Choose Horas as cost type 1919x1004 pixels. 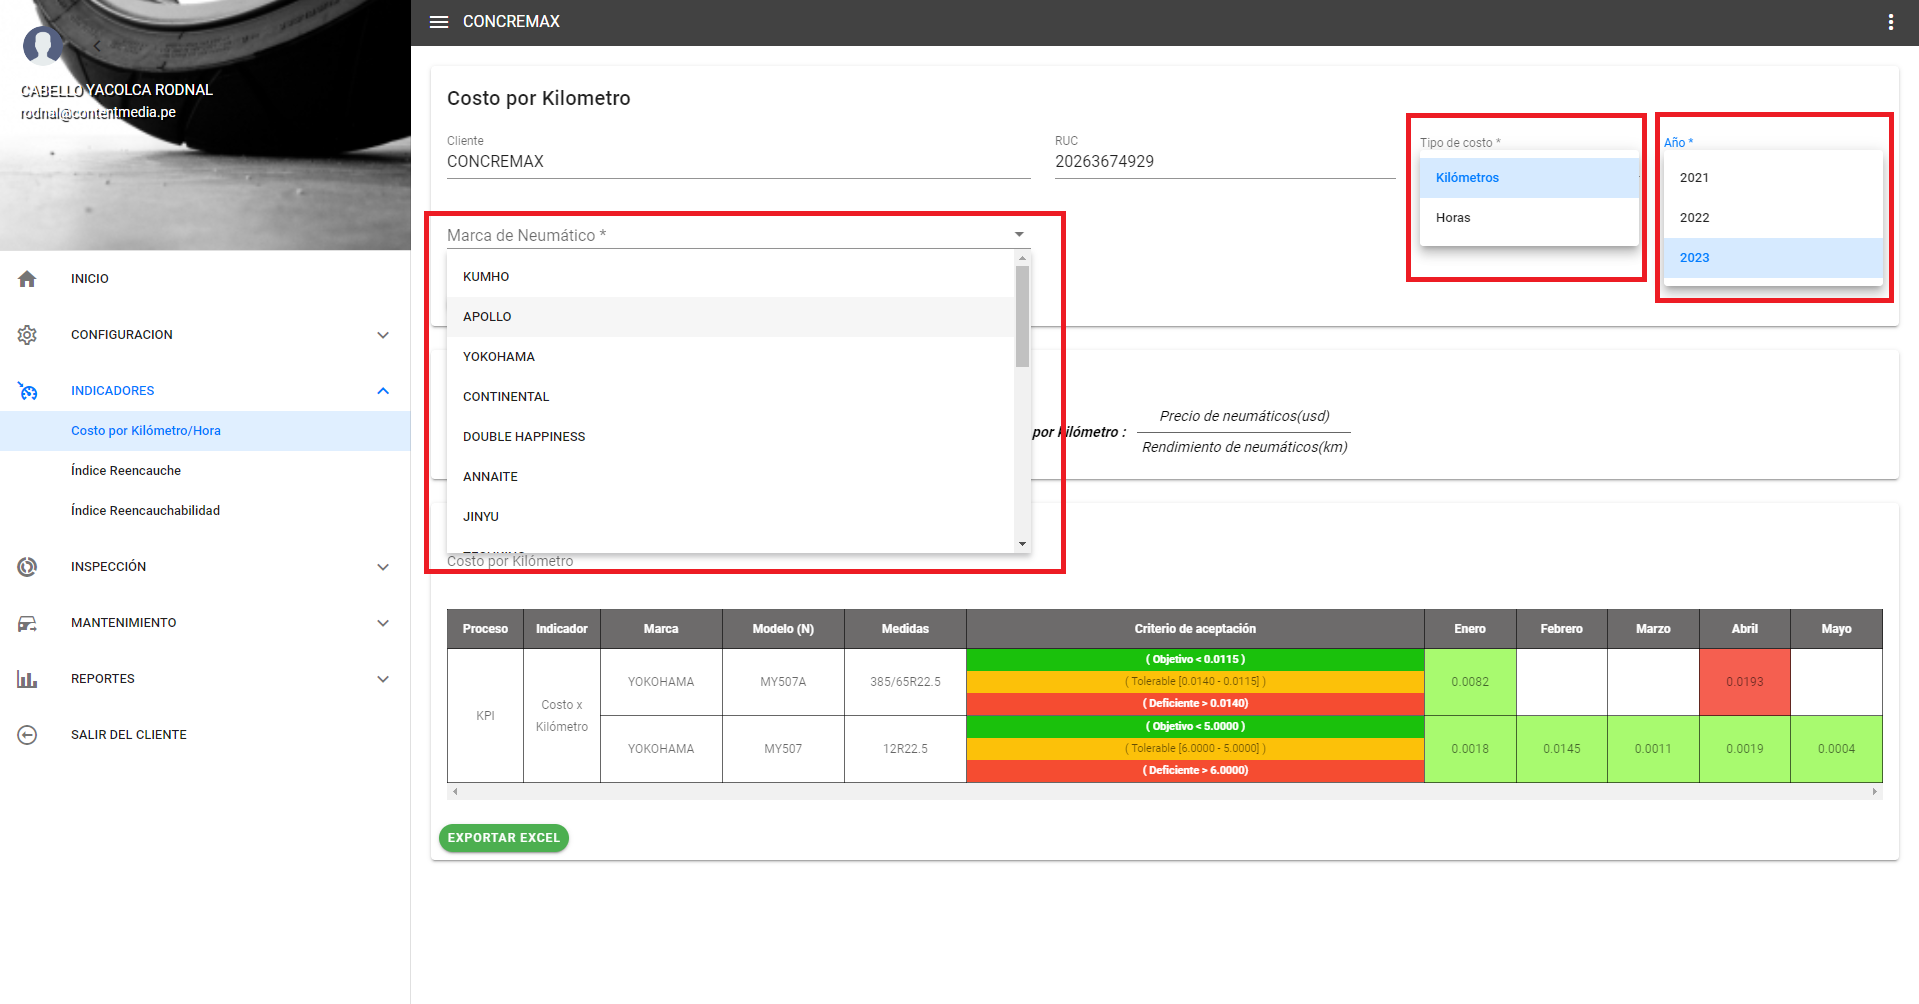coord(1453,218)
